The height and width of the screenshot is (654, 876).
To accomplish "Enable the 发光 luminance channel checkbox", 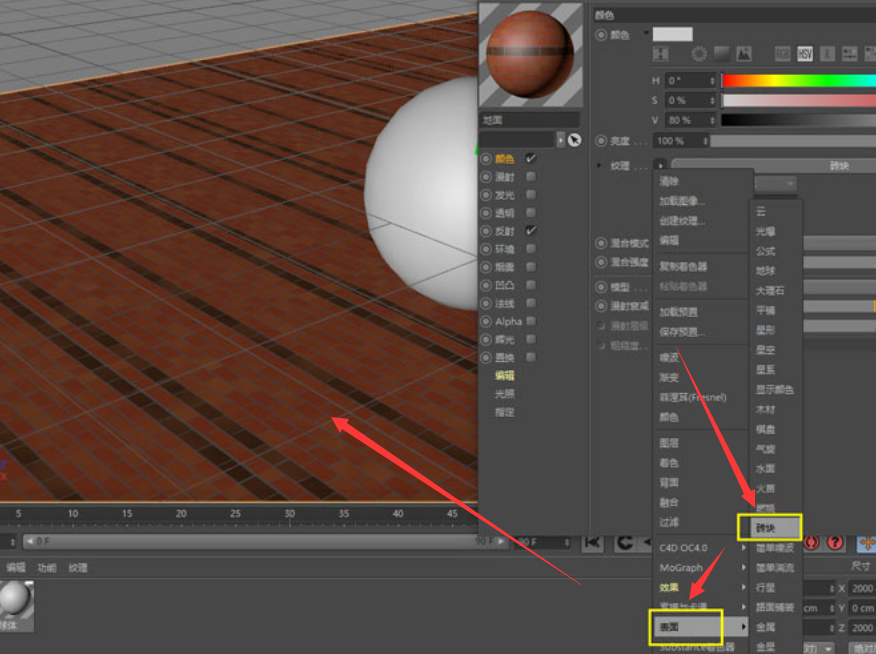I will click(533, 196).
